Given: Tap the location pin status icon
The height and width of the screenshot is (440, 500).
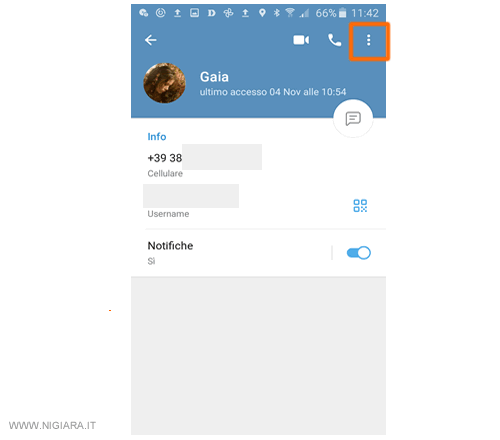Looking at the screenshot, I should 262,13.
